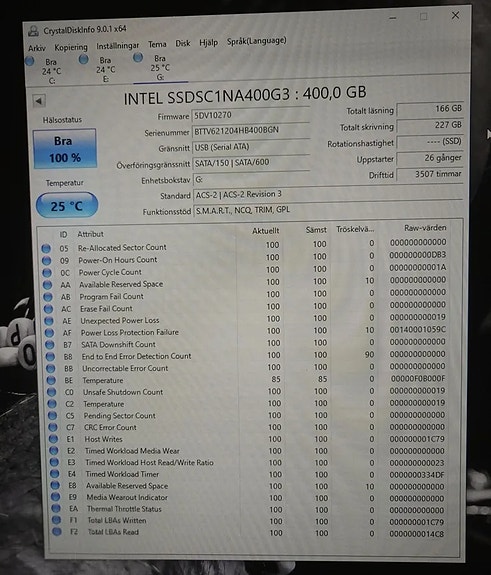
Task: Click the Rotationshastighet value ---- (SSD)
Action: tap(430, 142)
